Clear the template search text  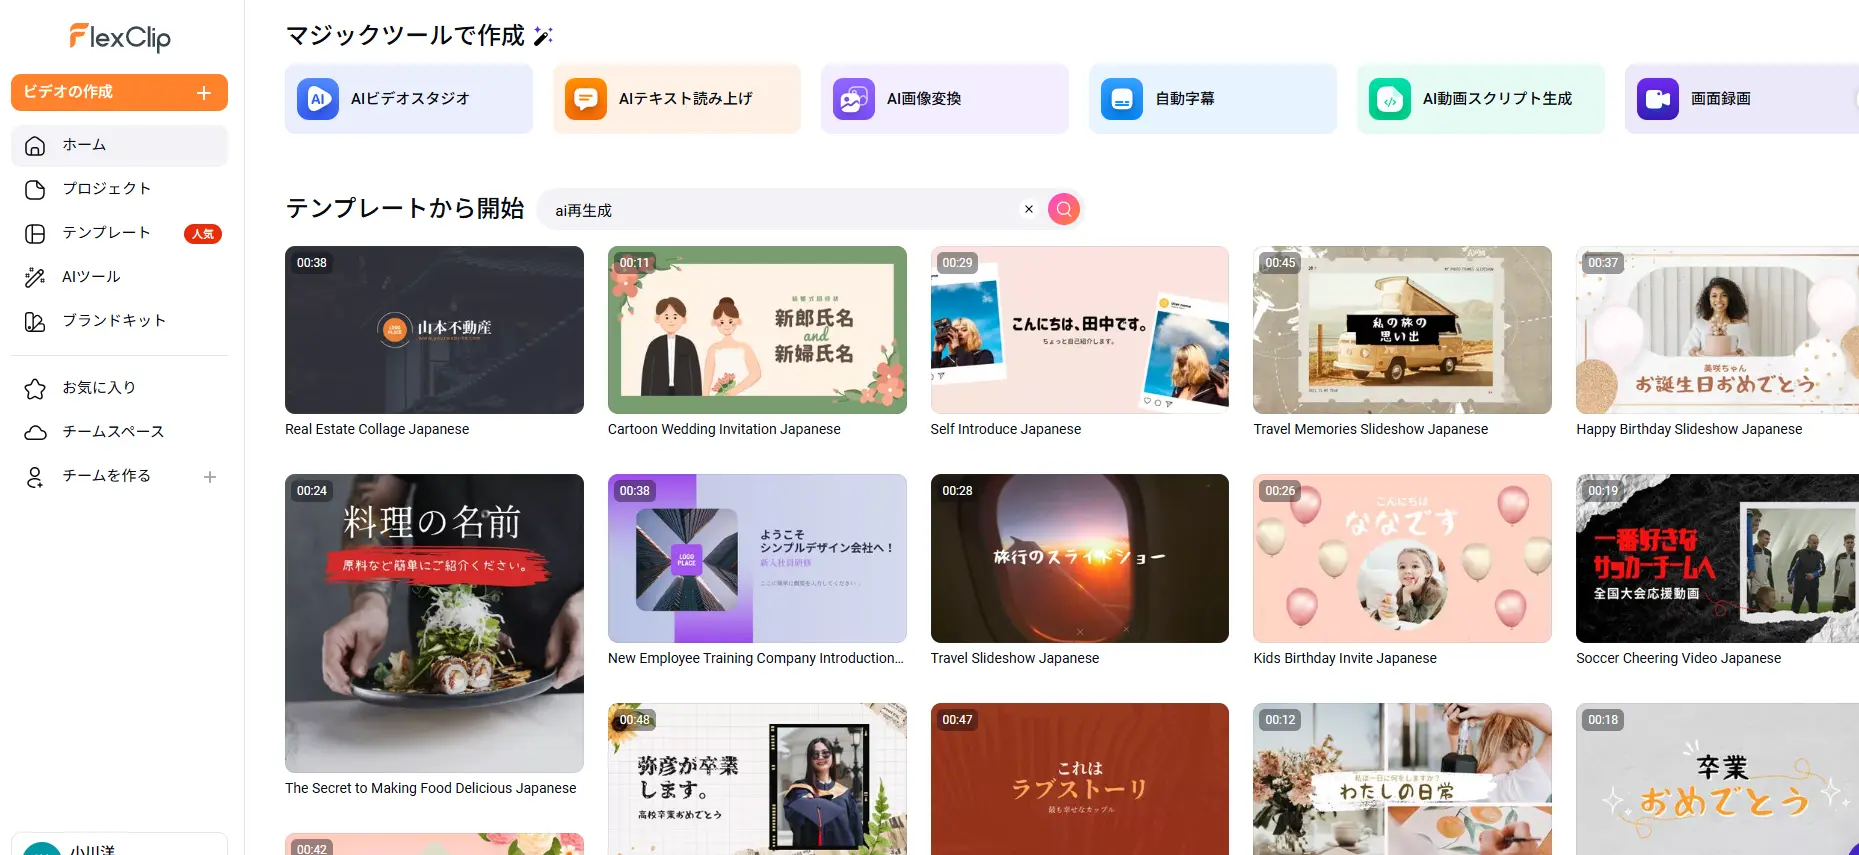[x=1028, y=209]
